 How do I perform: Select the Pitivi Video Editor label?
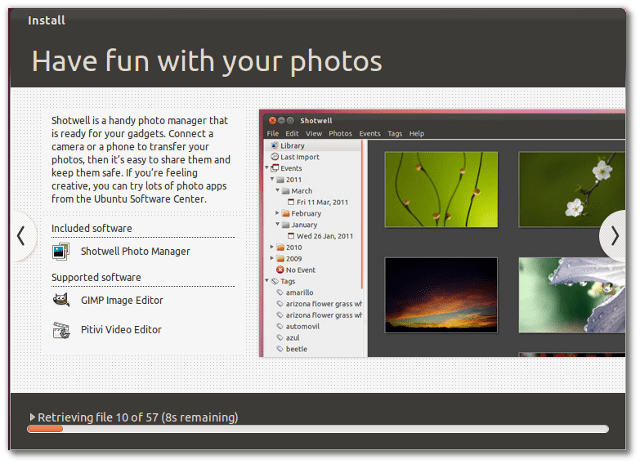121,330
